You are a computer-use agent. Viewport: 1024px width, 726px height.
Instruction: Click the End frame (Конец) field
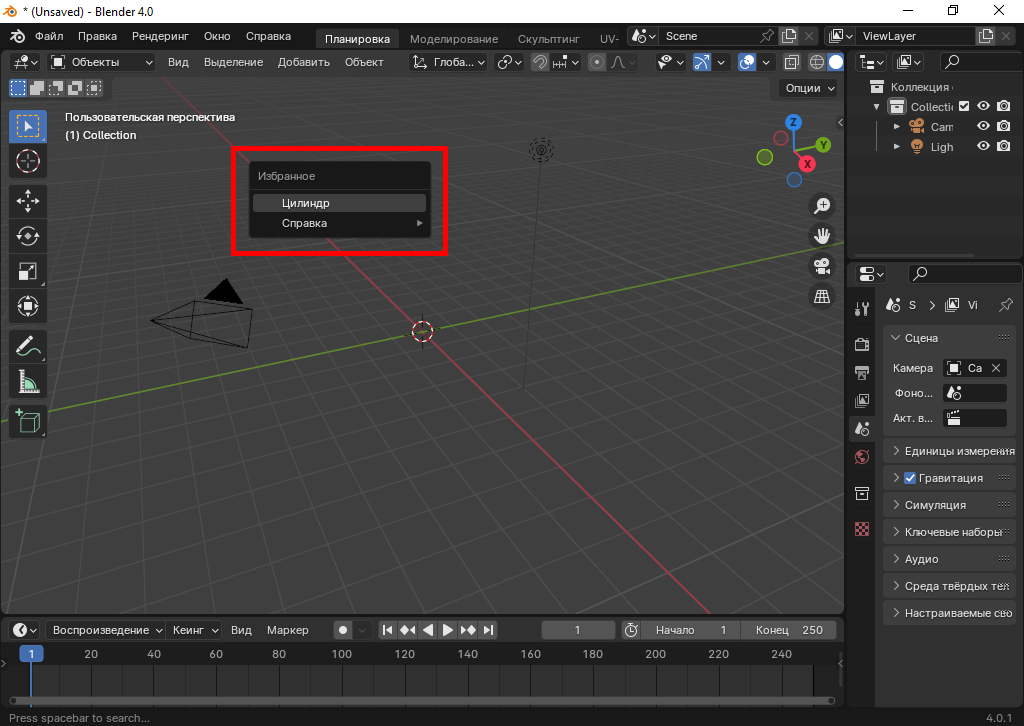[x=789, y=630]
